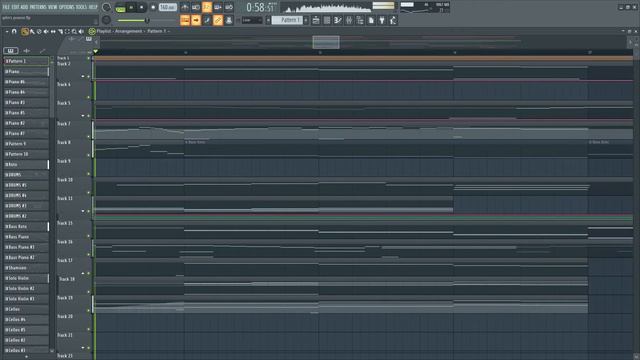This screenshot has width=640, height=360.
Task: Select the playlist Playback speaker tool
Action: 81,31
